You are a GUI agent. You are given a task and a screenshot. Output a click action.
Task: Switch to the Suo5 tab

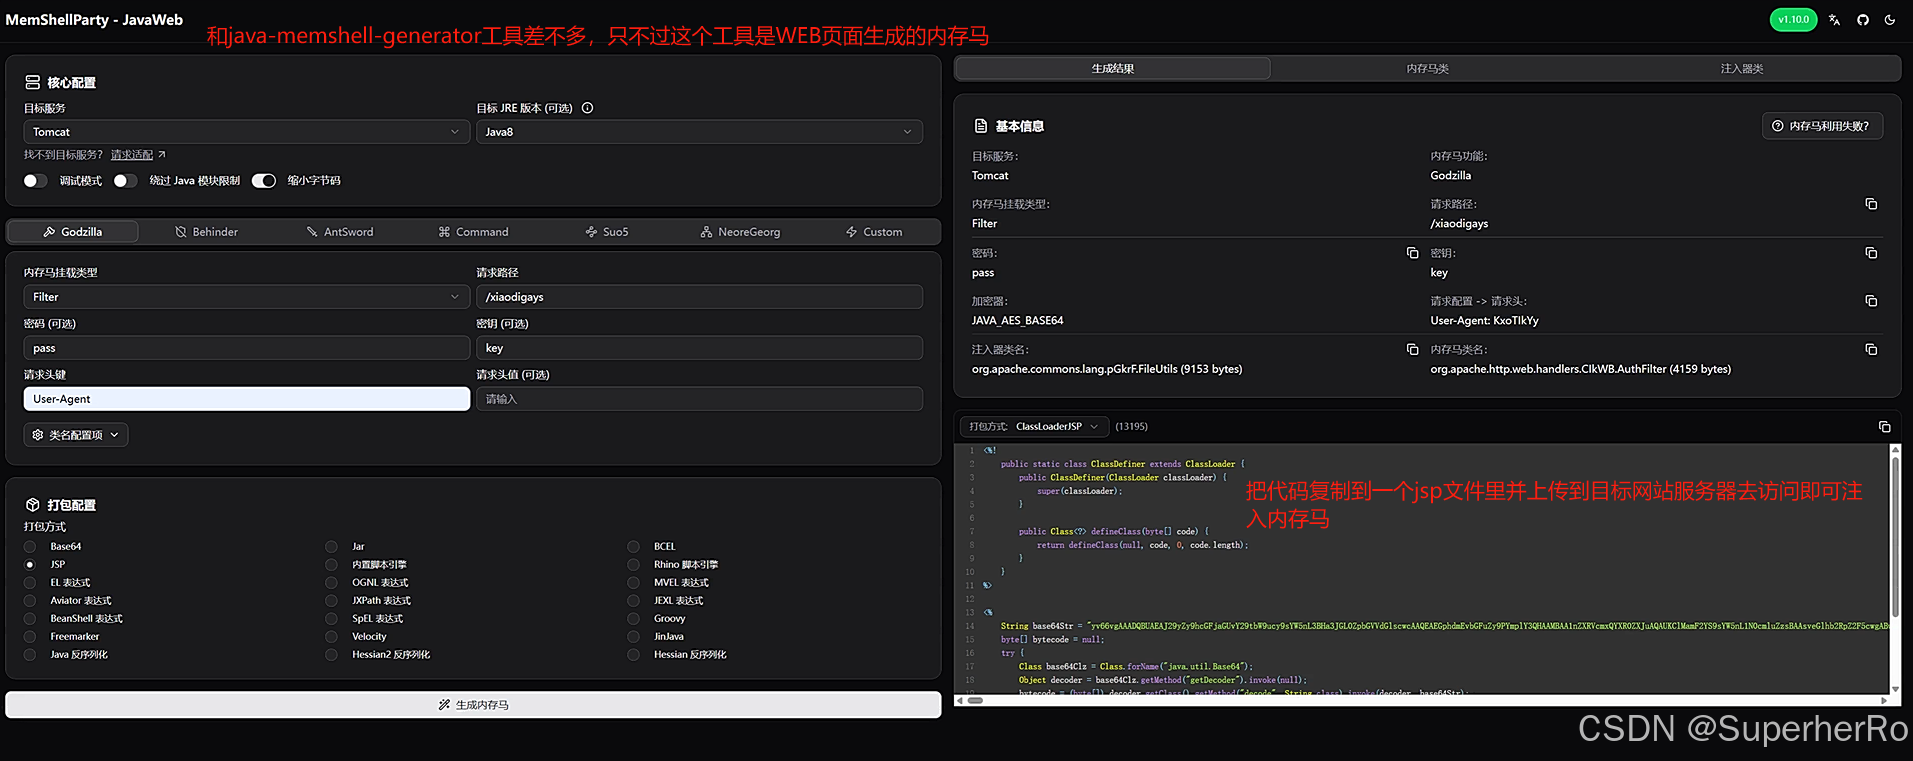(607, 232)
